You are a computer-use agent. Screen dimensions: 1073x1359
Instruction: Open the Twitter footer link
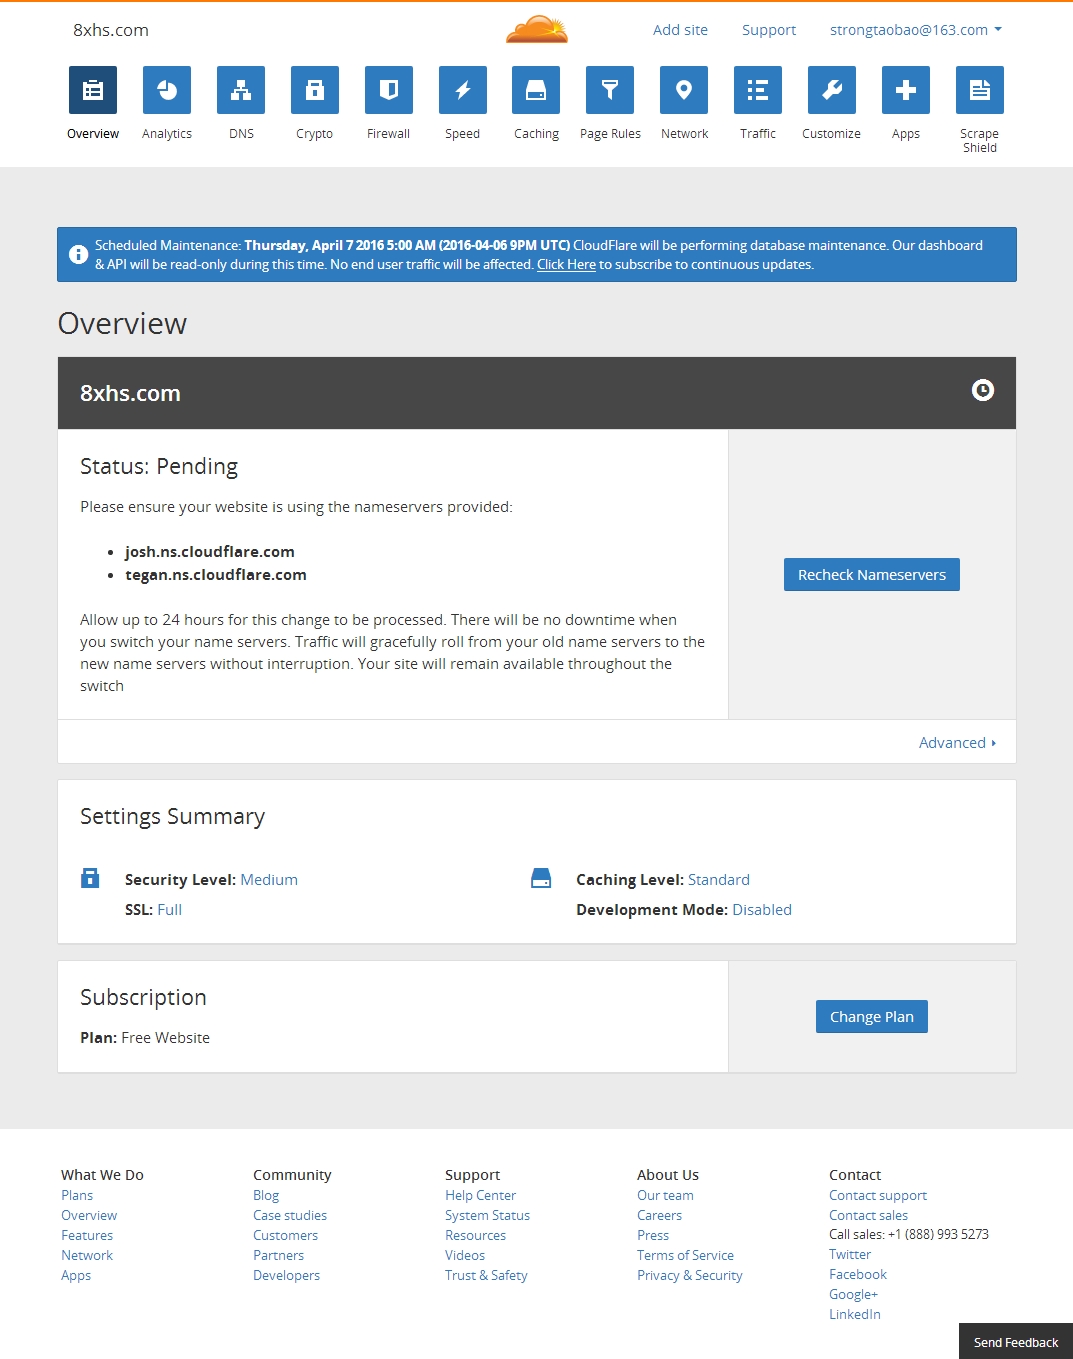850,1255
